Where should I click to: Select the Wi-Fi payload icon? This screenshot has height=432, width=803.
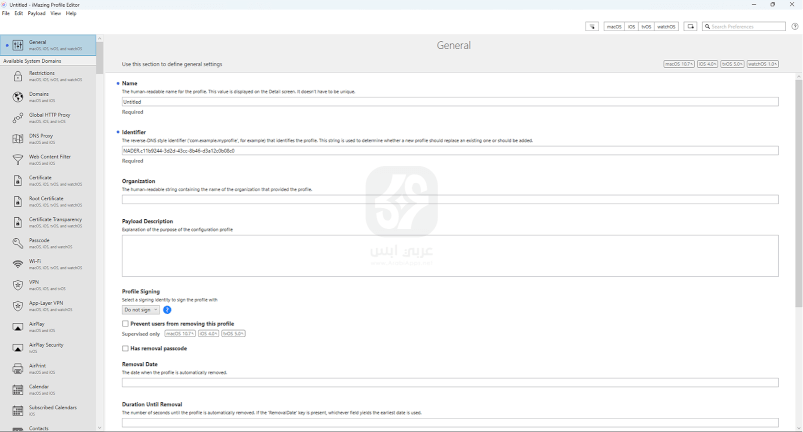18,263
